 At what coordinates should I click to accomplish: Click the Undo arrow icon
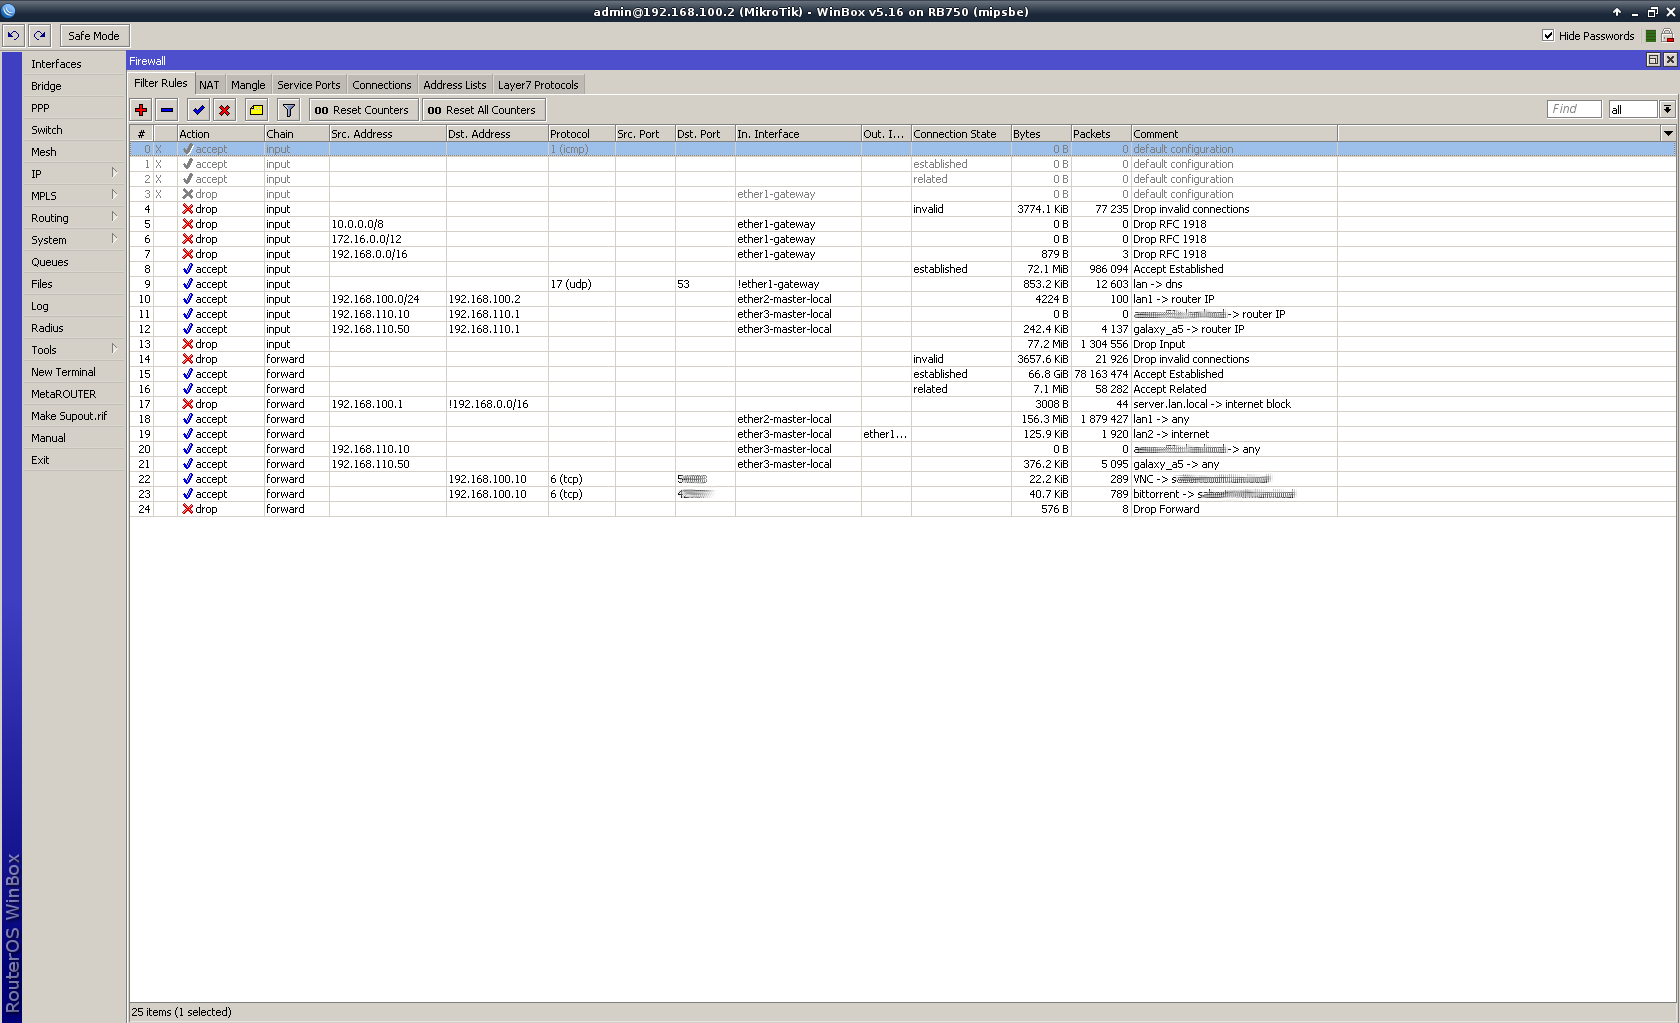click(13, 35)
